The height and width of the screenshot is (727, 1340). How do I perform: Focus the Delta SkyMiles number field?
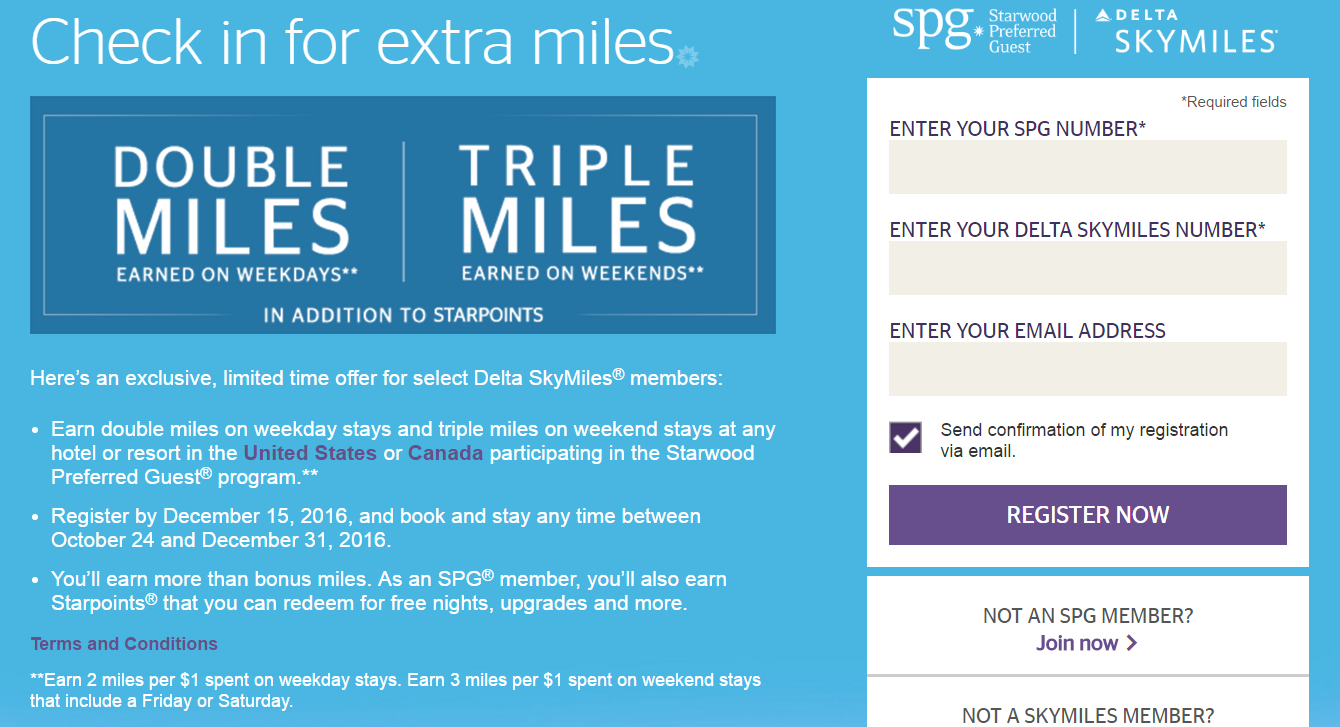1087,268
